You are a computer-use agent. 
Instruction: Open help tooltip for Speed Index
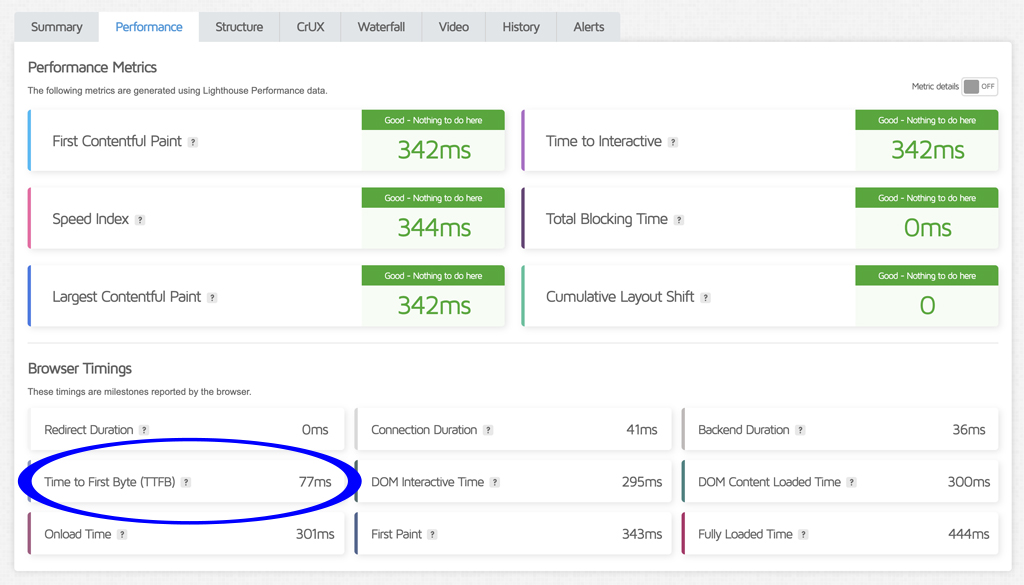(x=140, y=220)
